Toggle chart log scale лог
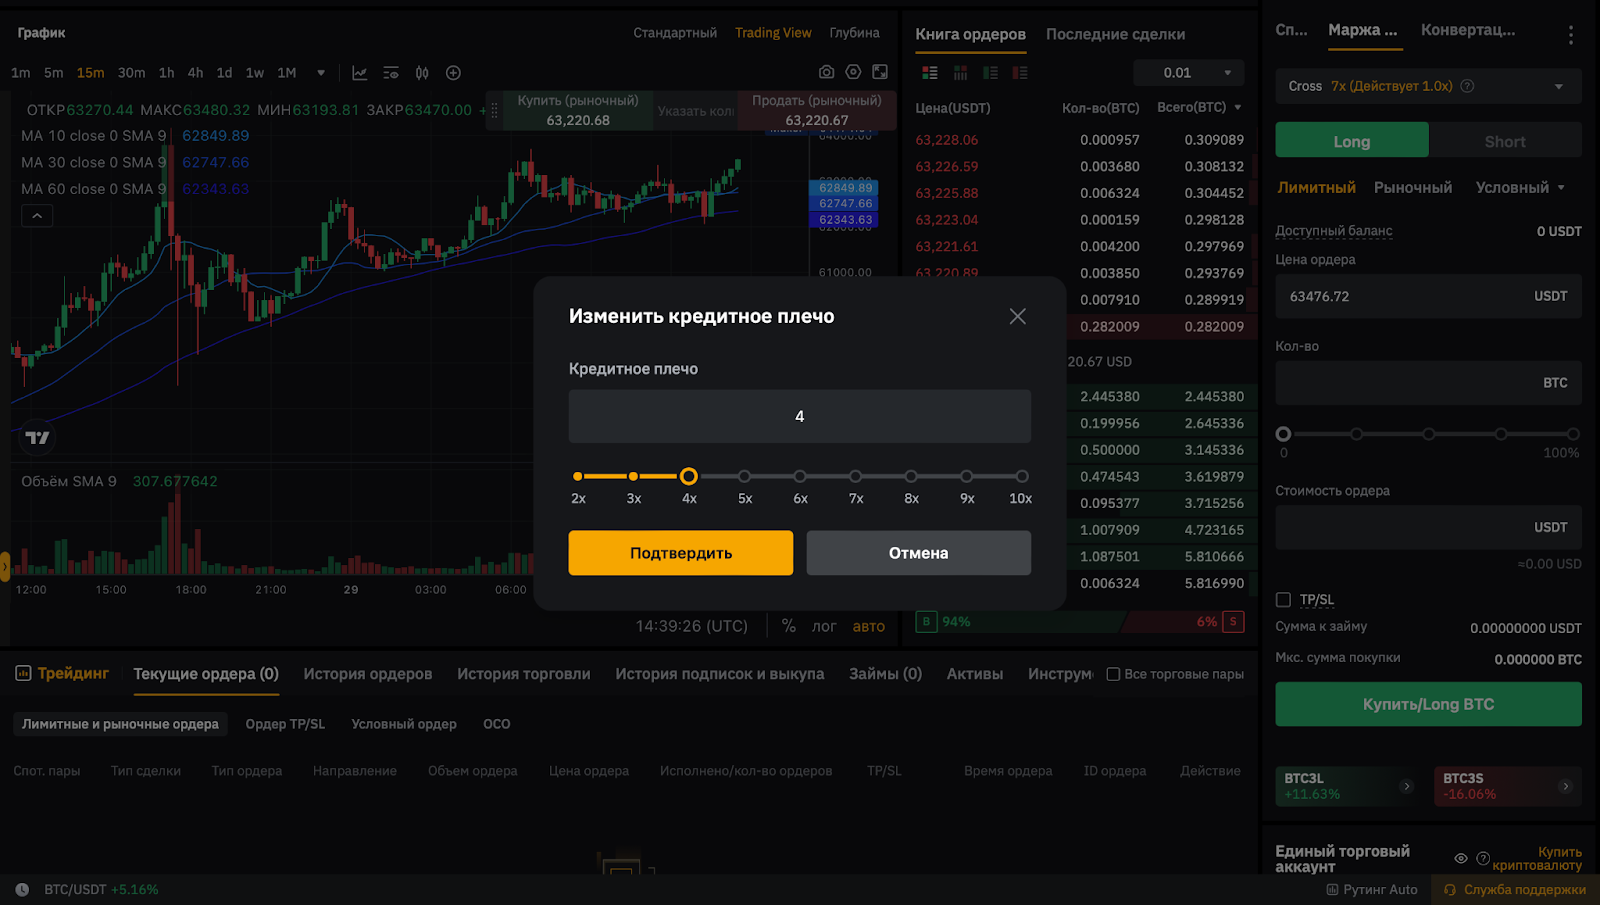The image size is (1600, 905). pyautogui.click(x=824, y=626)
